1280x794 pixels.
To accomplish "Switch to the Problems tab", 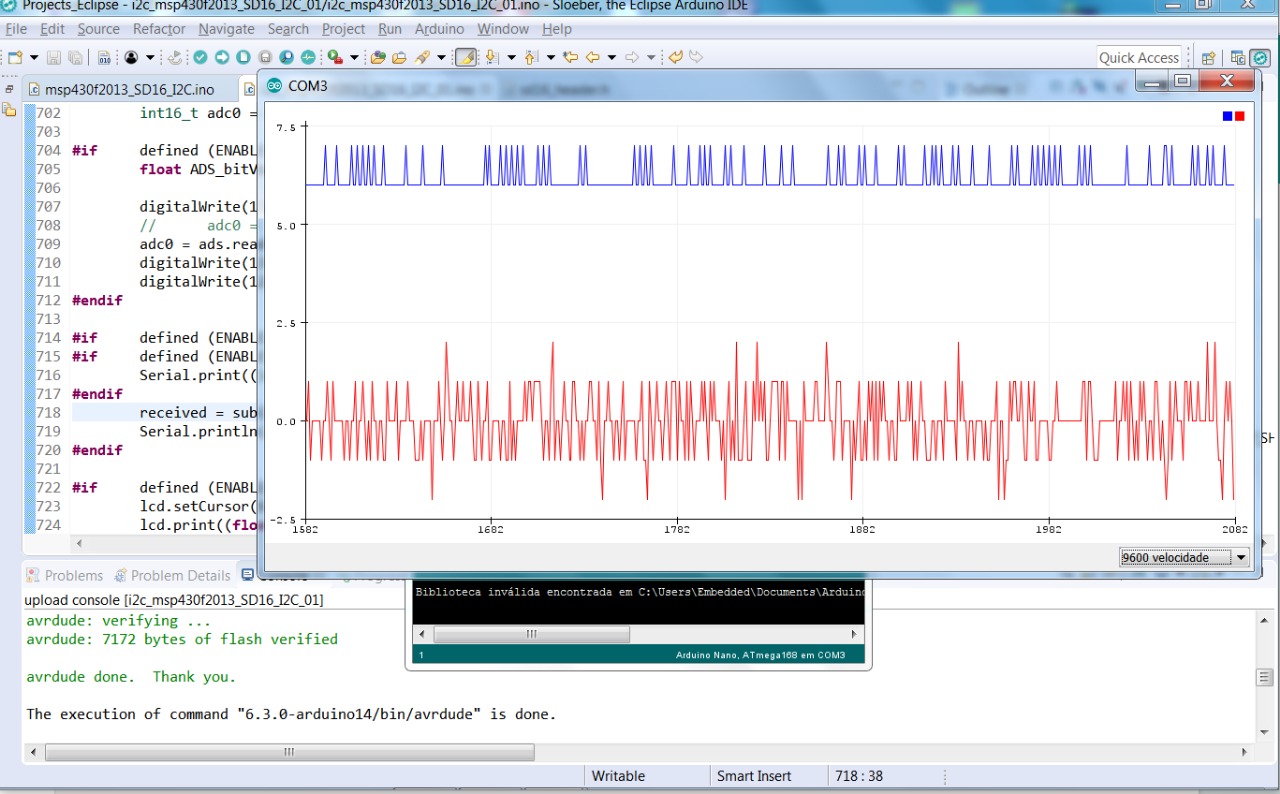I will coord(65,575).
